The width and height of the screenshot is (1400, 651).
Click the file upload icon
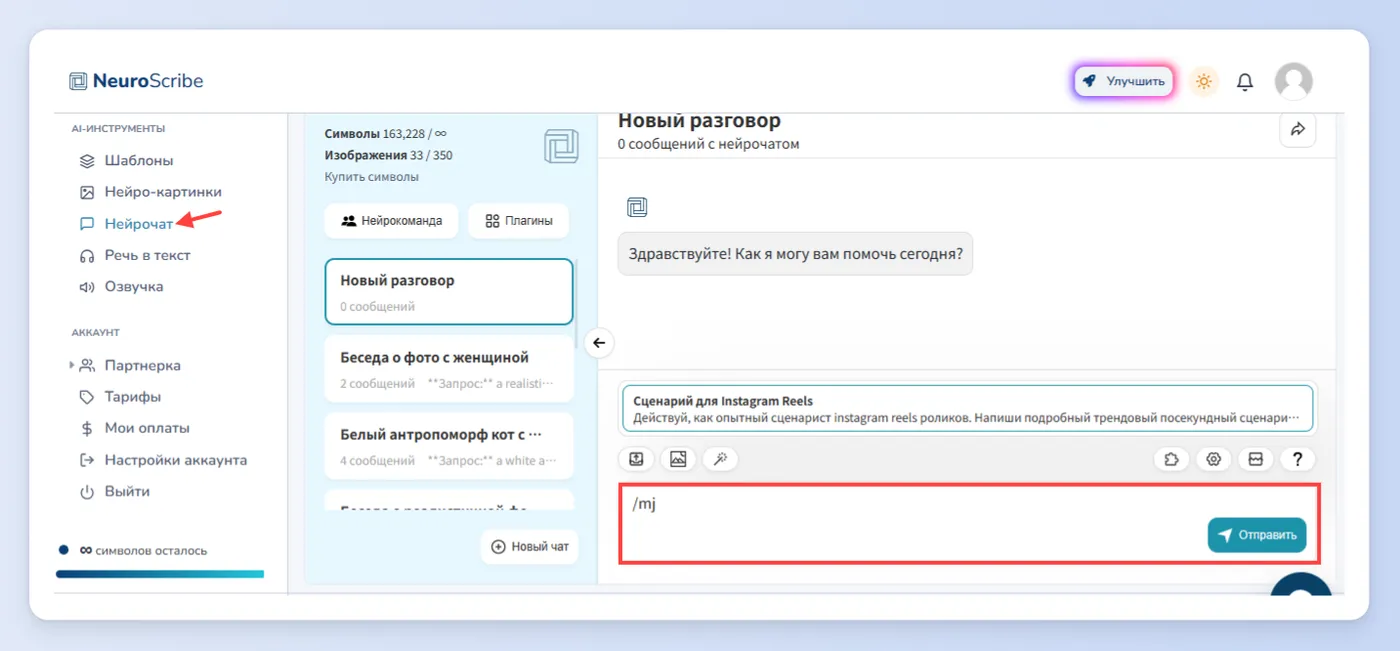636,459
